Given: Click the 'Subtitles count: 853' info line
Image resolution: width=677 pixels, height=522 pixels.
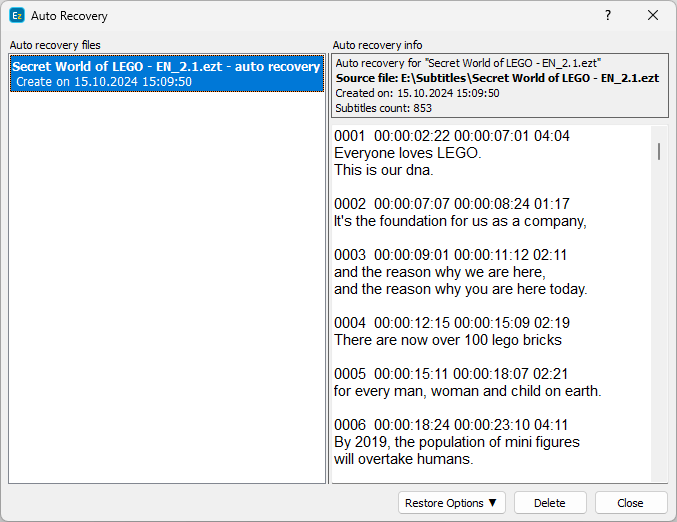Looking at the screenshot, I should (x=383, y=108).
